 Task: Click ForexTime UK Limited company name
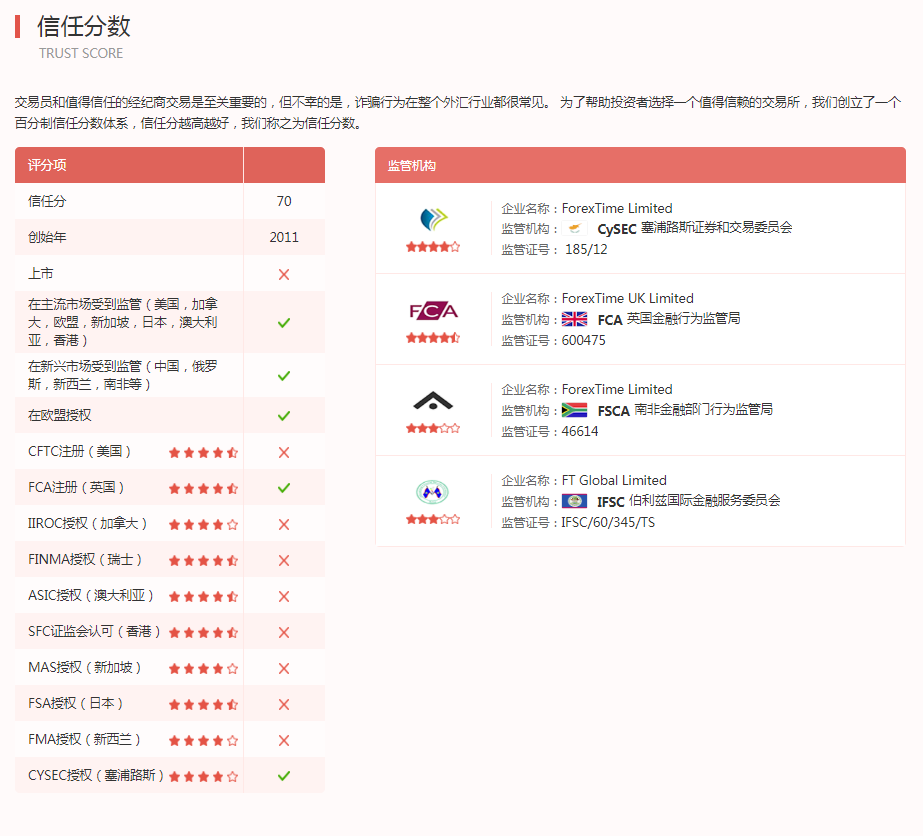click(627, 298)
